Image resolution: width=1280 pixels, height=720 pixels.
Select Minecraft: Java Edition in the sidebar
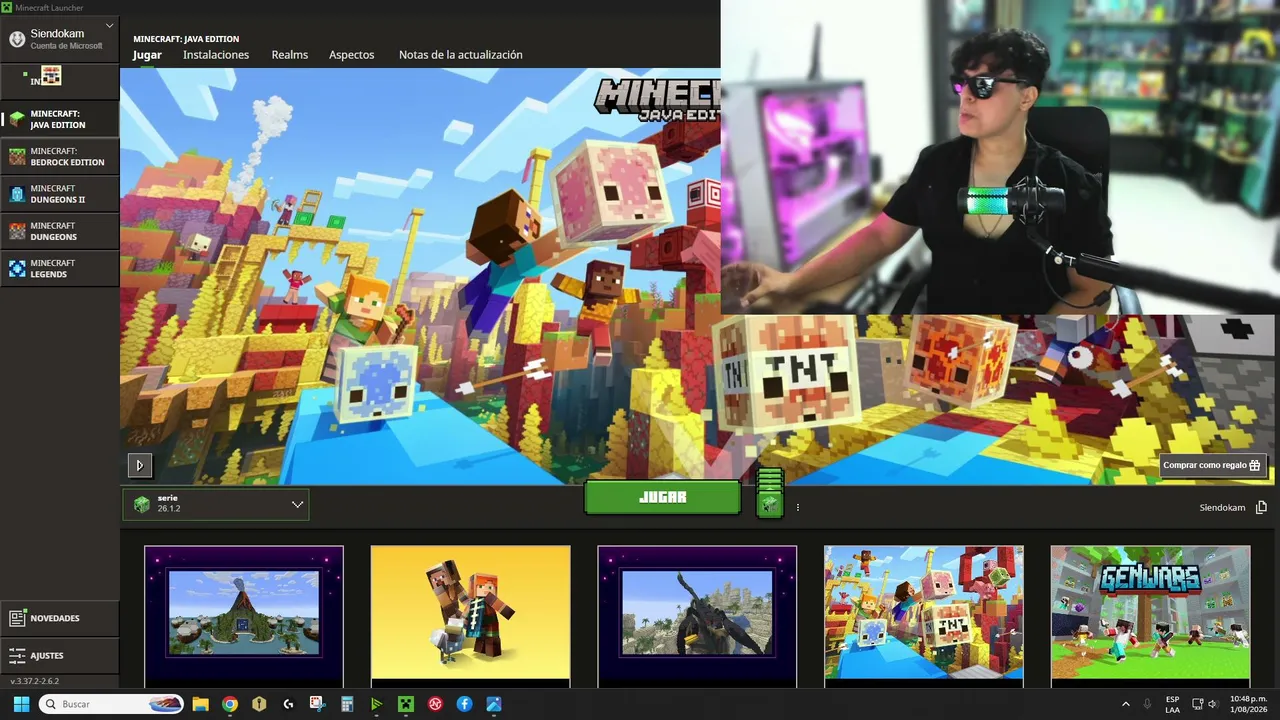(60, 119)
